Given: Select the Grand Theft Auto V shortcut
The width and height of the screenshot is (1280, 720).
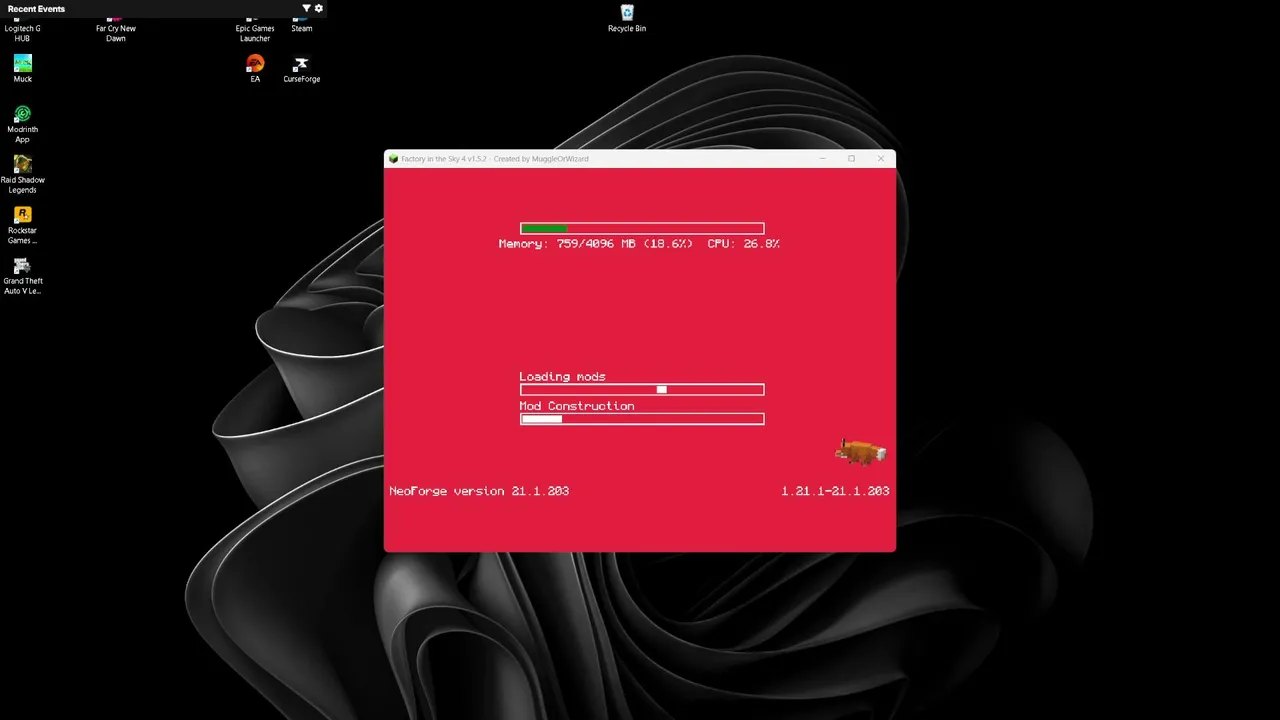Looking at the screenshot, I should 22,276.
